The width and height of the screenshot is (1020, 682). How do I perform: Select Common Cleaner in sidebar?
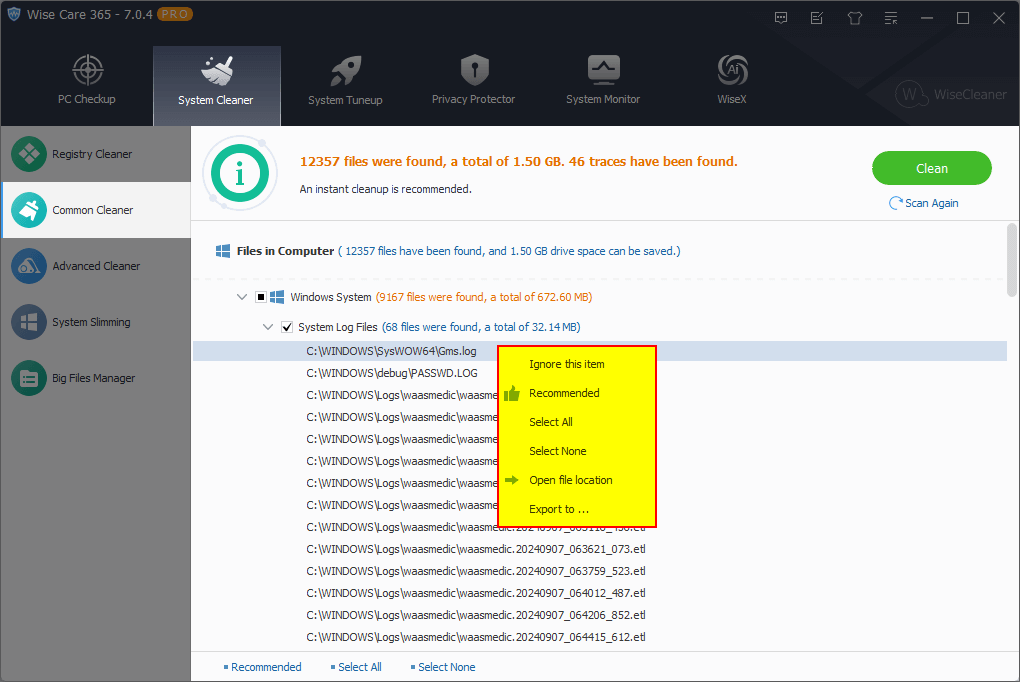point(96,210)
